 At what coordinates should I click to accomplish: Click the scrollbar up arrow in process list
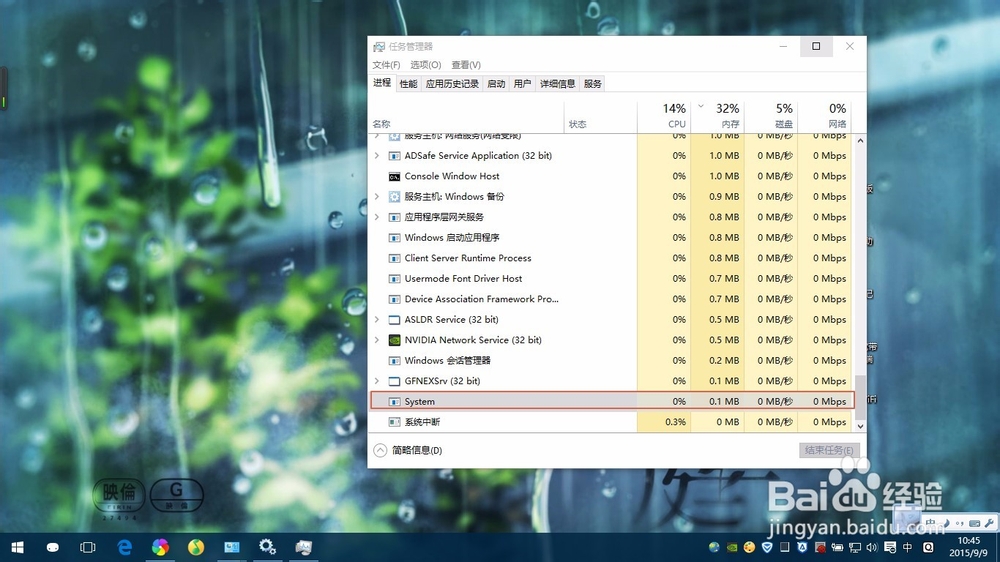pyautogui.click(x=860, y=140)
